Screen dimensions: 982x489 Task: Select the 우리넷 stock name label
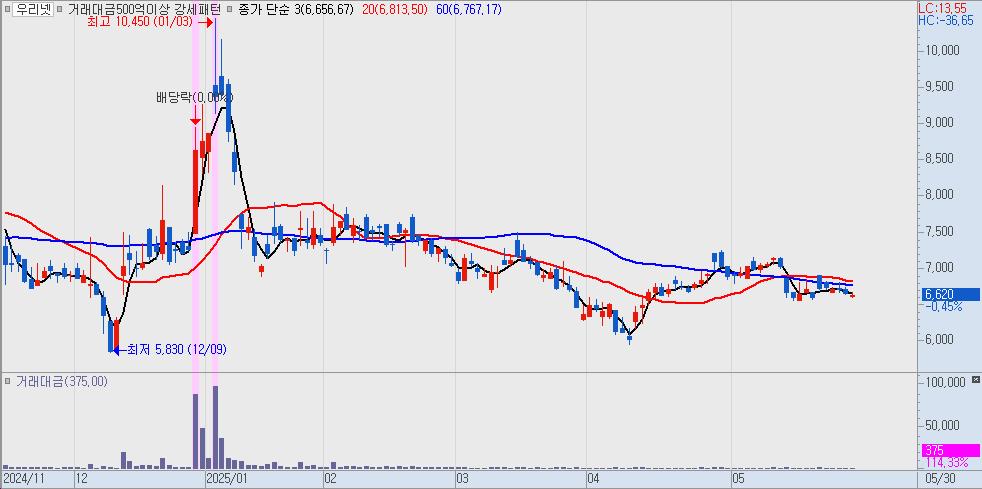[x=33, y=9]
